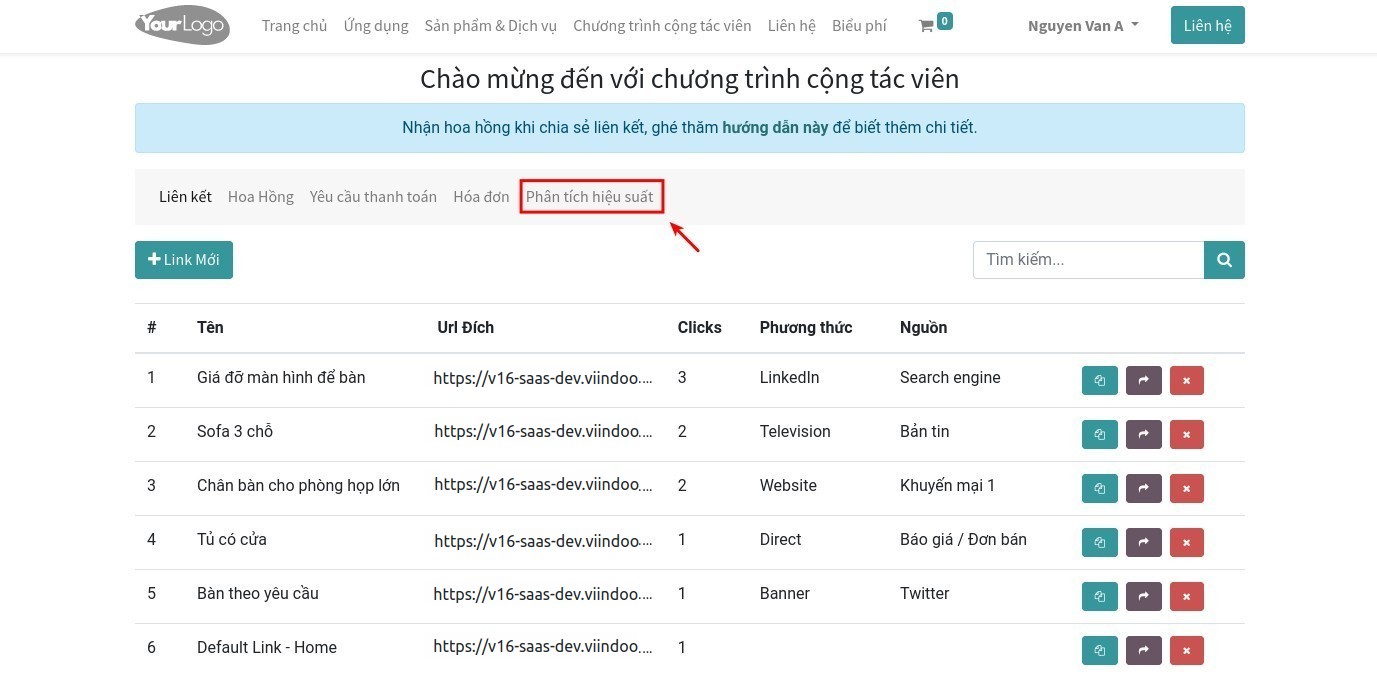Share the Sofa 3 chỗ link
The width and height of the screenshot is (1377, 687).
(1143, 435)
